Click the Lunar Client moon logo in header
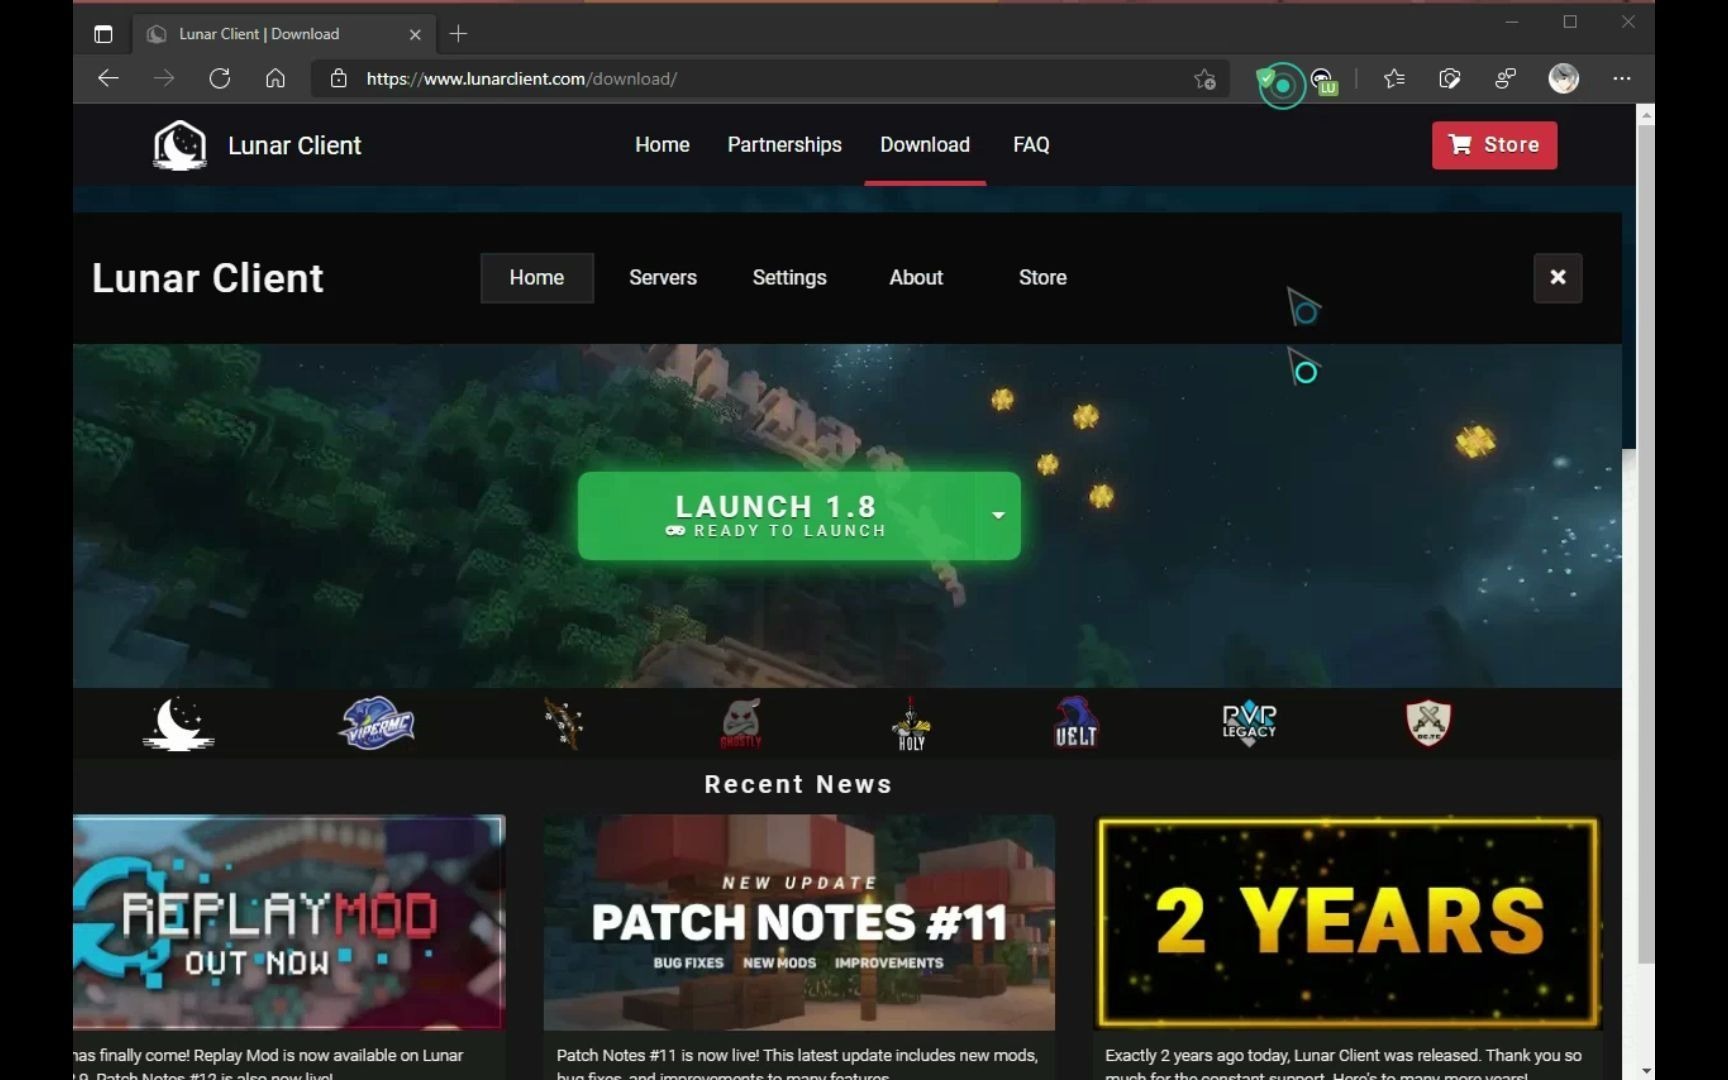1728x1080 pixels. click(179, 145)
